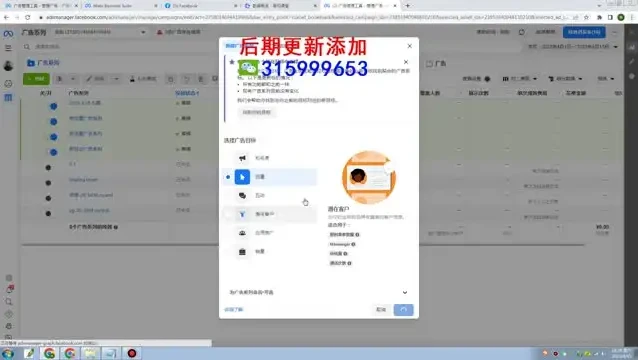This screenshot has height=360, width=638.
Task: Sort by the delivery status column header
Action: [187, 93]
